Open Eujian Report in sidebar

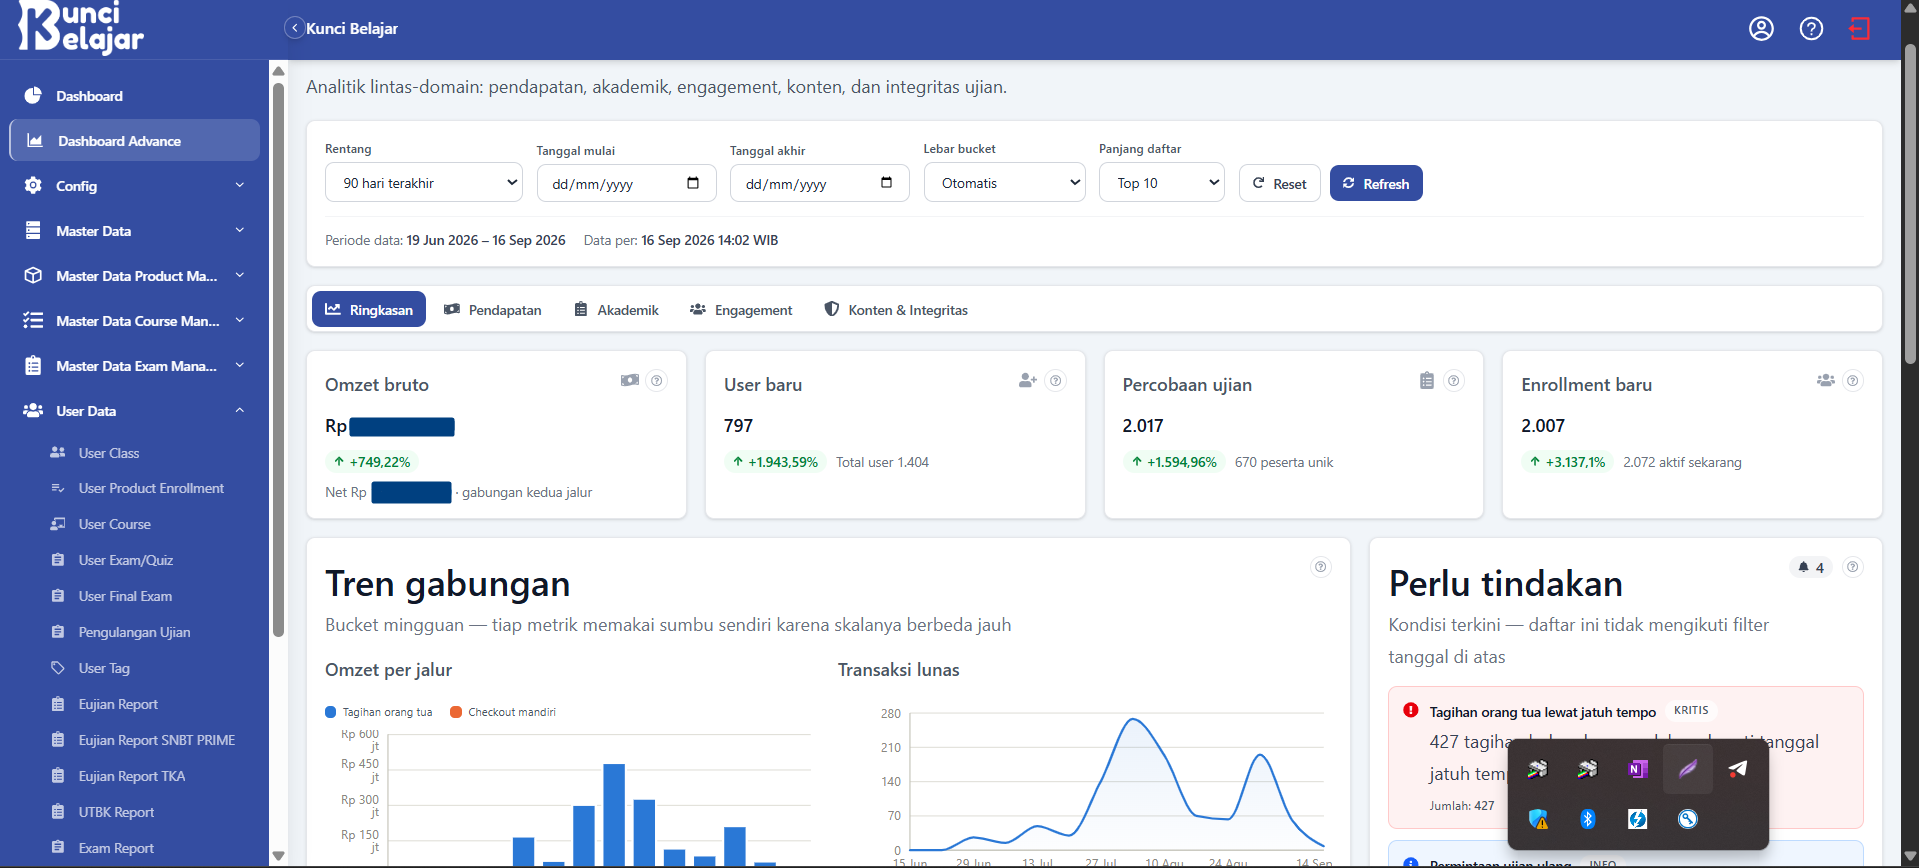(x=118, y=704)
